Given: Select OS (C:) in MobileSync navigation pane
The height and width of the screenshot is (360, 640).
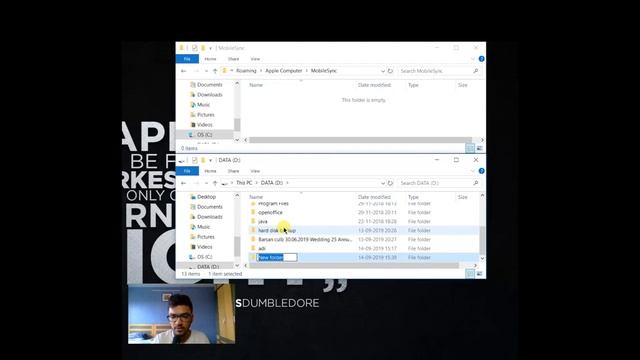Looking at the screenshot, I should [x=204, y=135].
